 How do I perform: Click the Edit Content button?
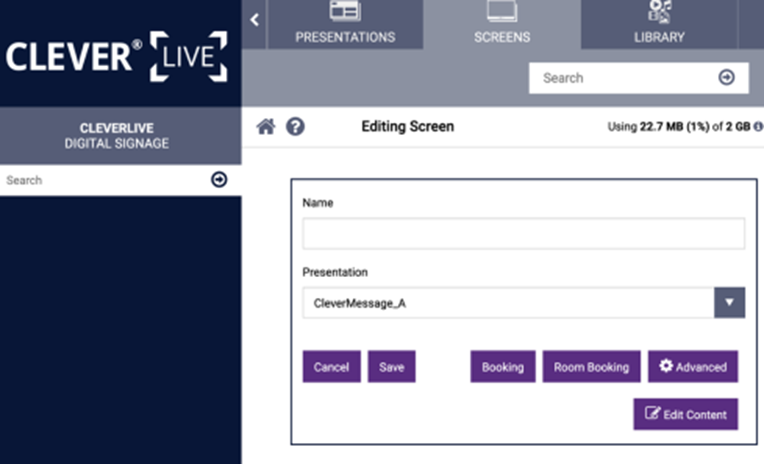pos(686,414)
